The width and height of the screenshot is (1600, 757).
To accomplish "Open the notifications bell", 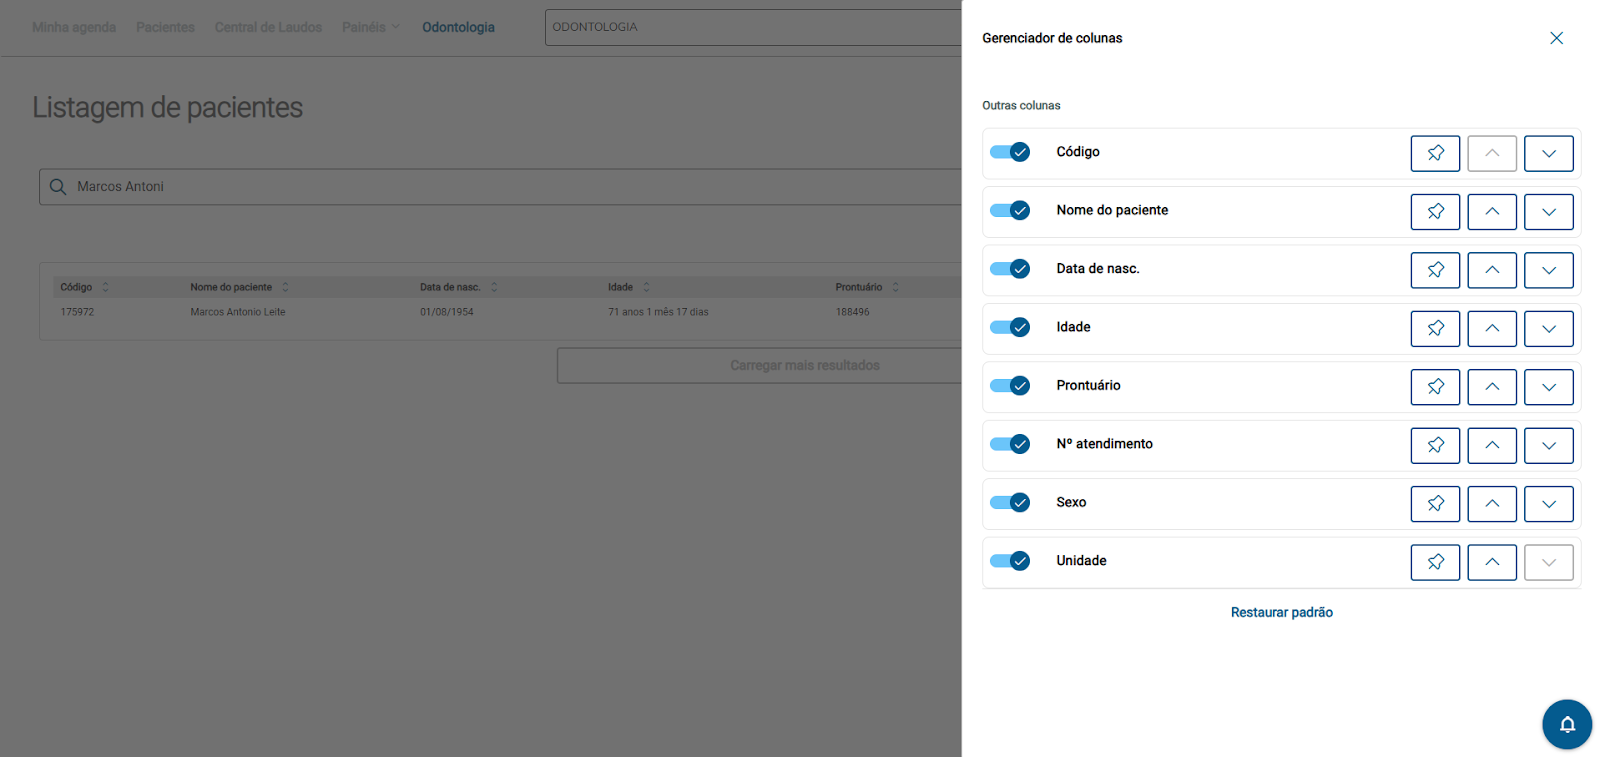I will [x=1566, y=724].
